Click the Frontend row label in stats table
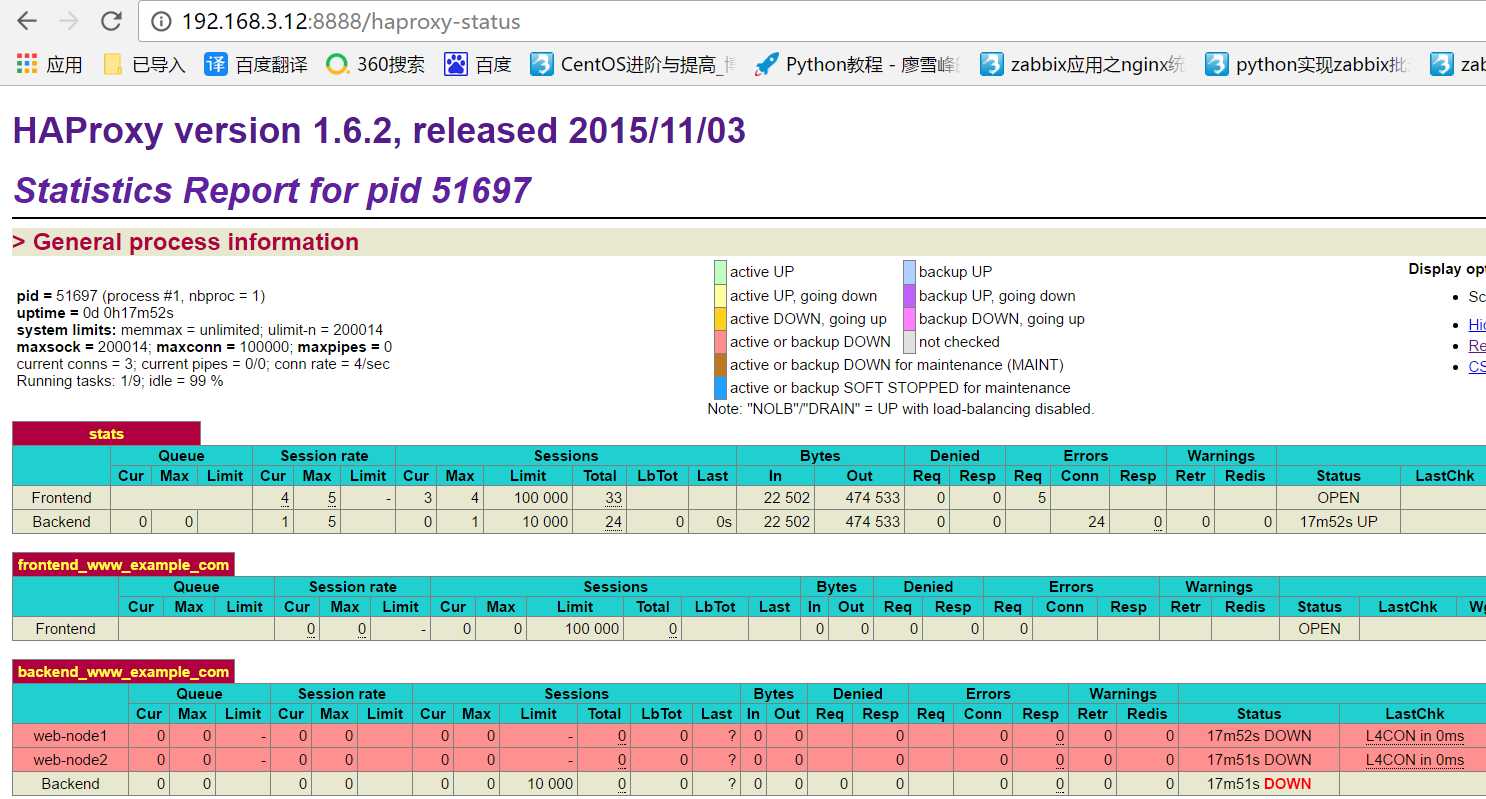 pos(61,498)
